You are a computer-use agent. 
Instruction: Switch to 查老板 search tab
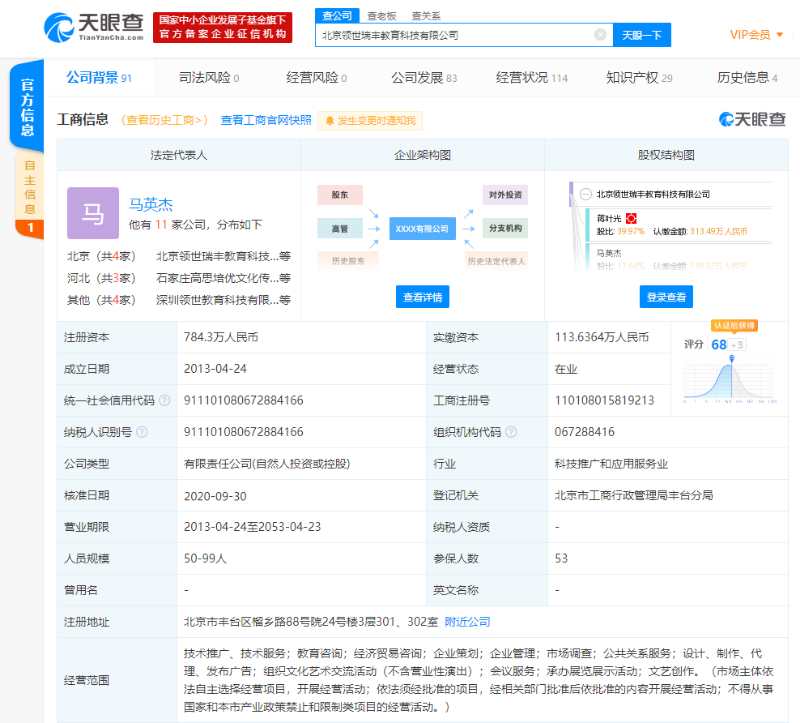point(382,16)
